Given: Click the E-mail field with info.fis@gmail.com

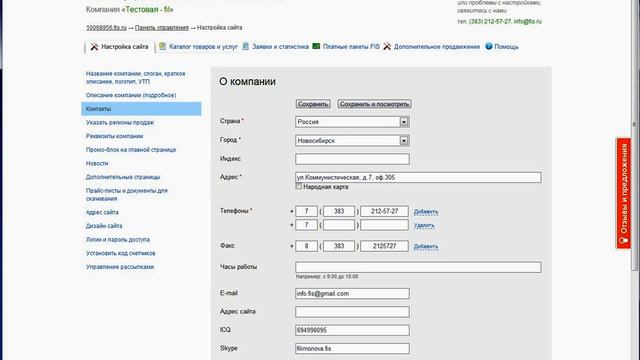Looking at the screenshot, I should tap(352, 293).
